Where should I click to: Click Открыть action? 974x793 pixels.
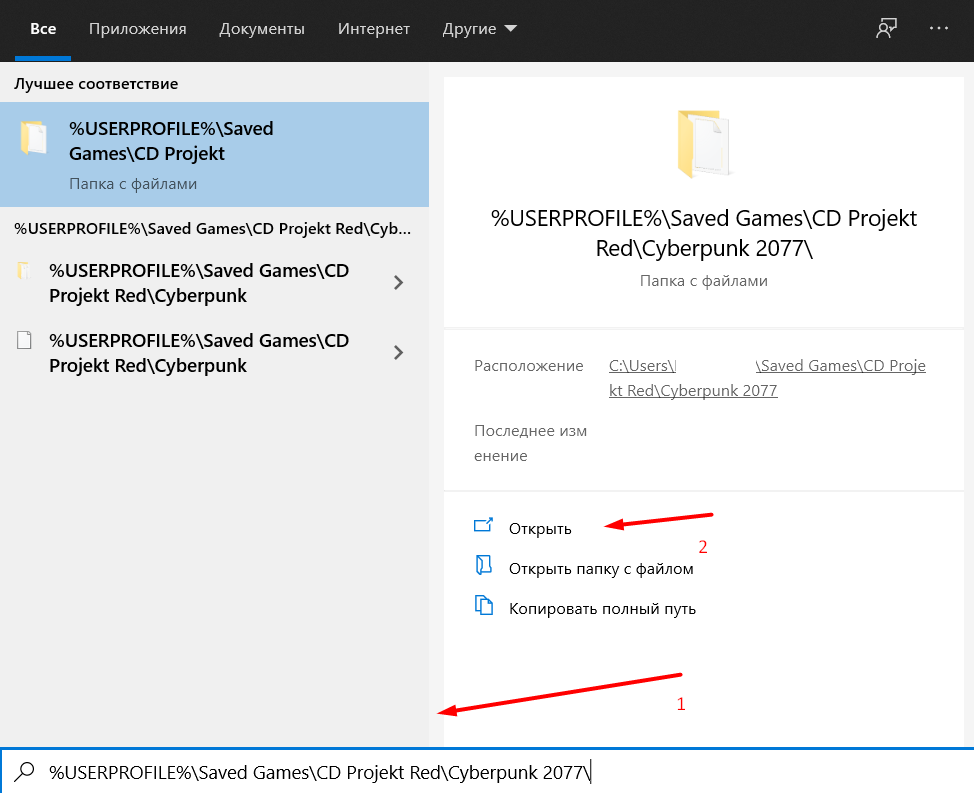pyautogui.click(x=540, y=529)
